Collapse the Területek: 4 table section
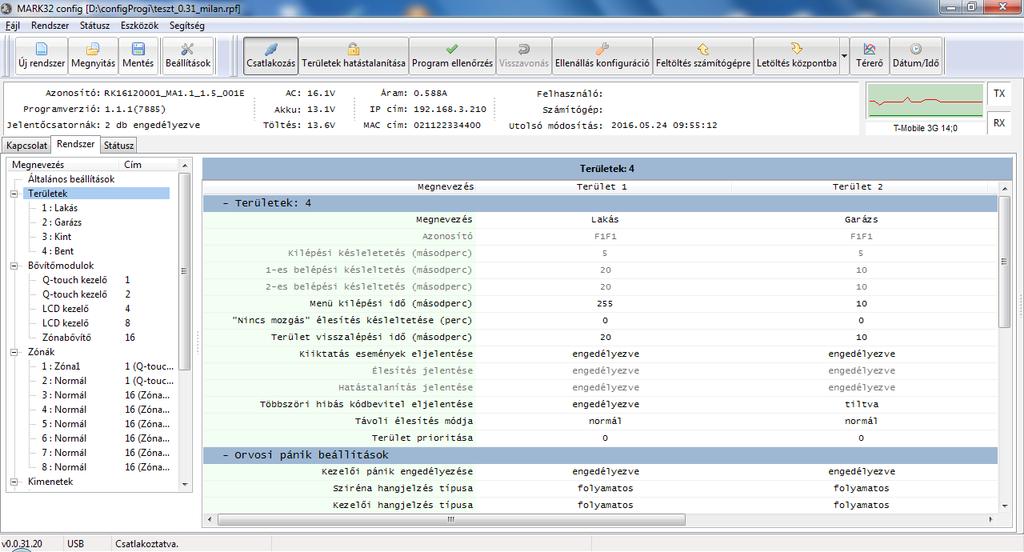 click(x=225, y=203)
